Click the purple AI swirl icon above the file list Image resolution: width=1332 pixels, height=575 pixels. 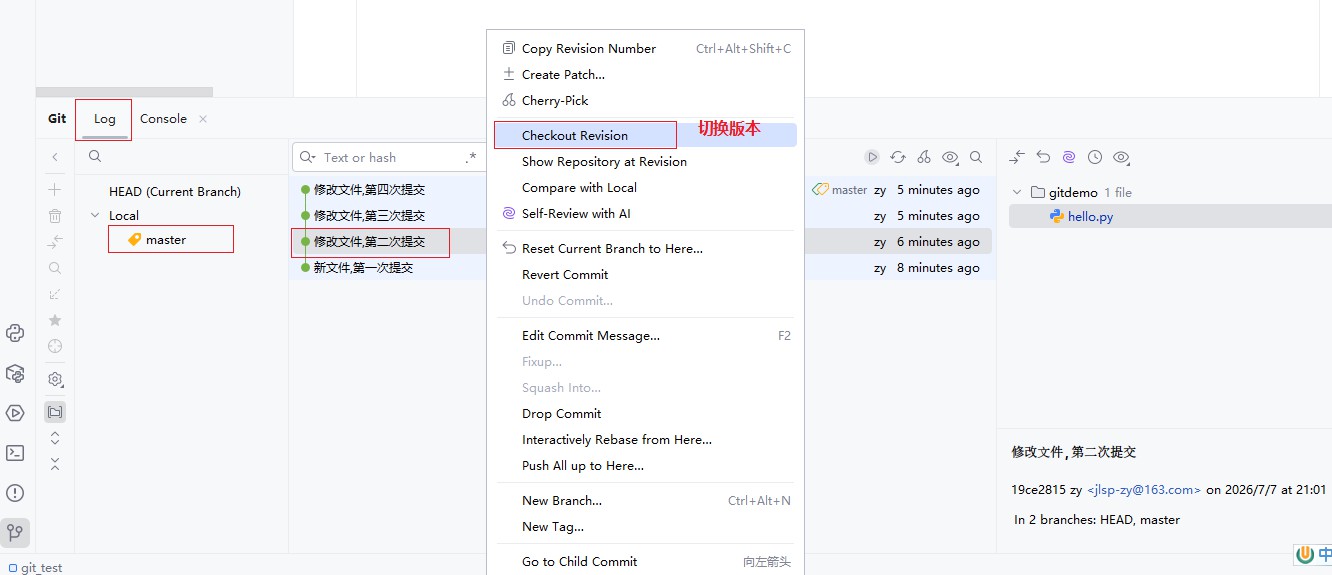click(x=1069, y=157)
